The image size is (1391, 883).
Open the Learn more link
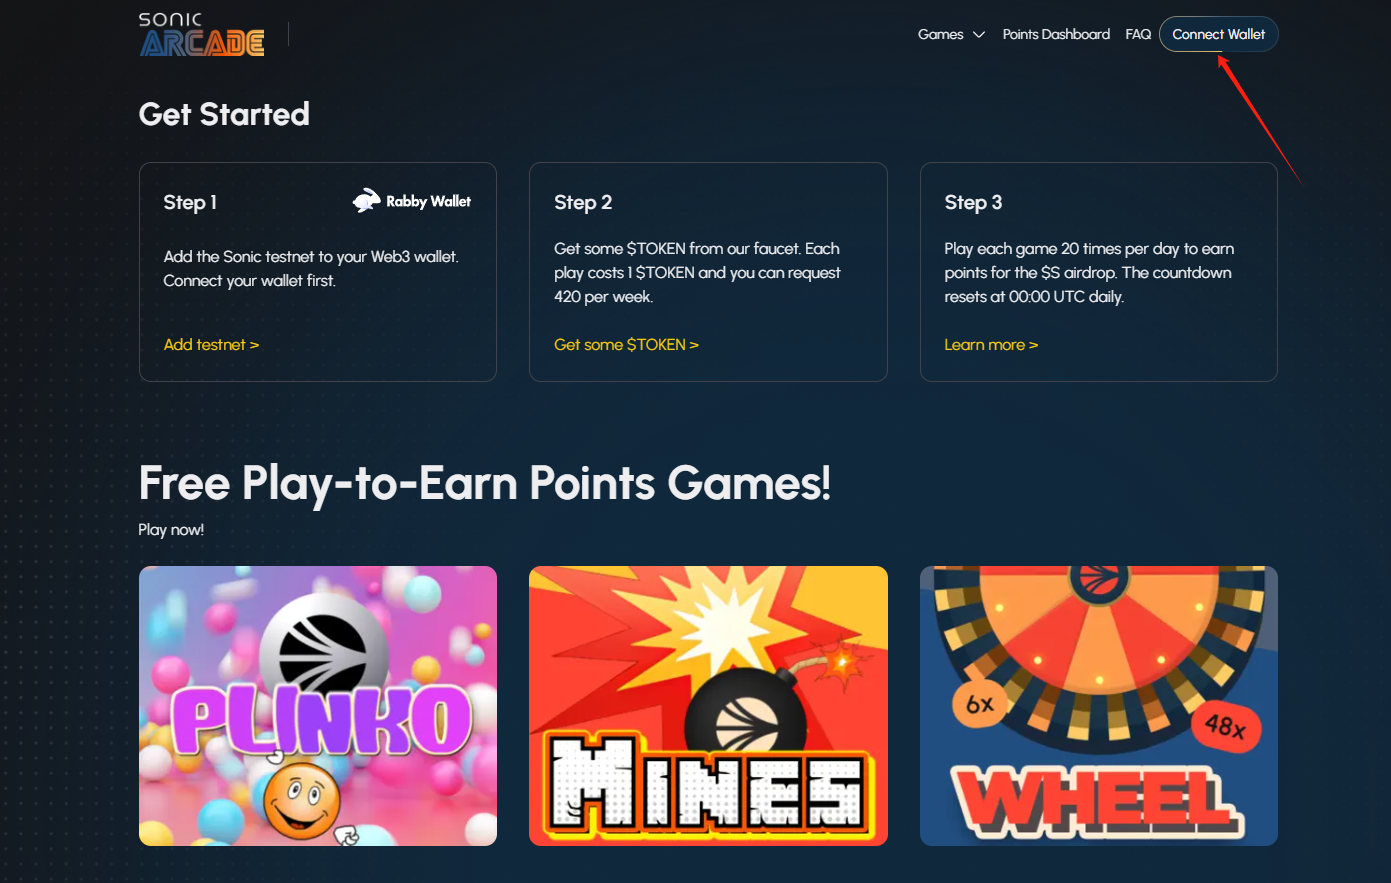pos(991,344)
